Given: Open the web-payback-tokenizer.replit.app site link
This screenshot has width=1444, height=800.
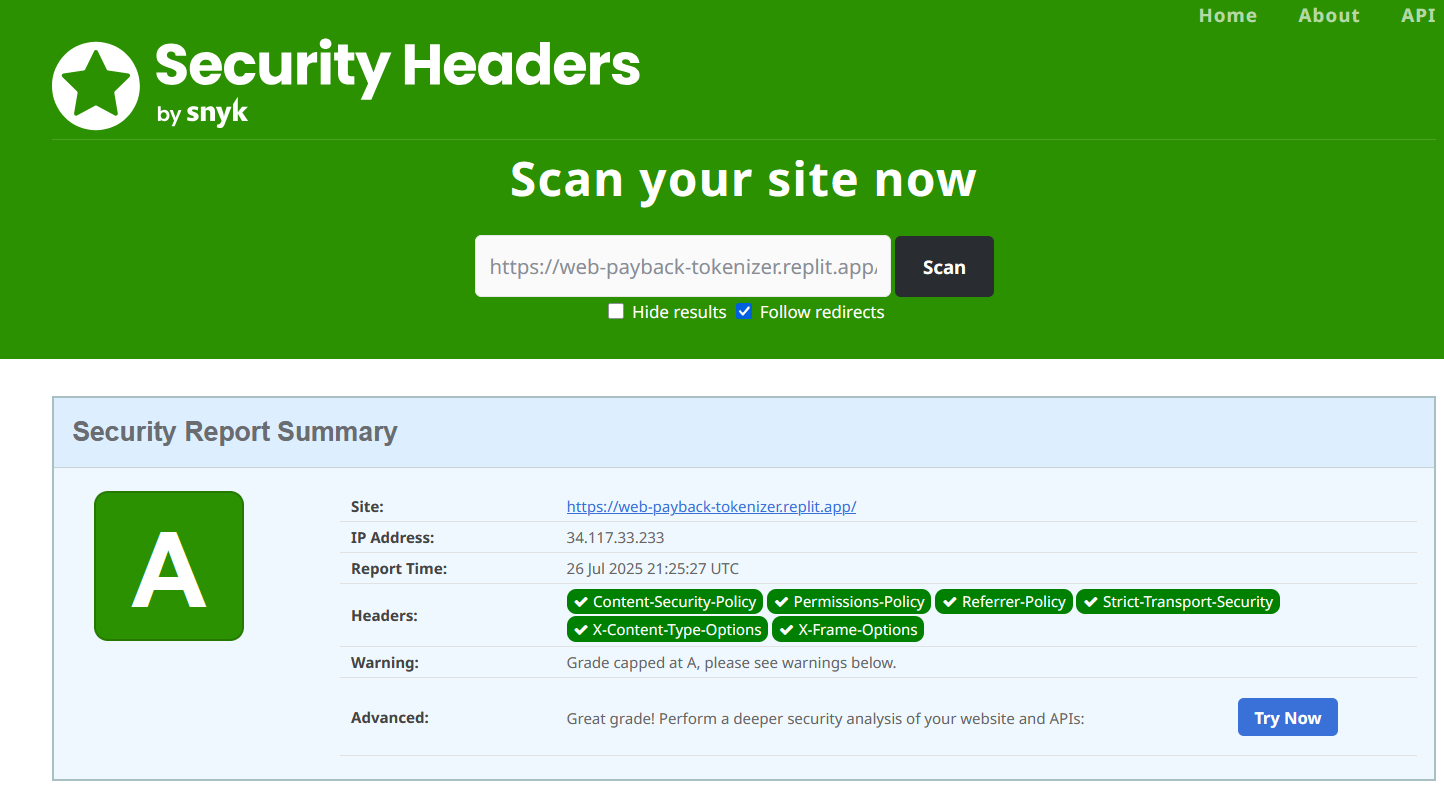Looking at the screenshot, I should [x=711, y=506].
